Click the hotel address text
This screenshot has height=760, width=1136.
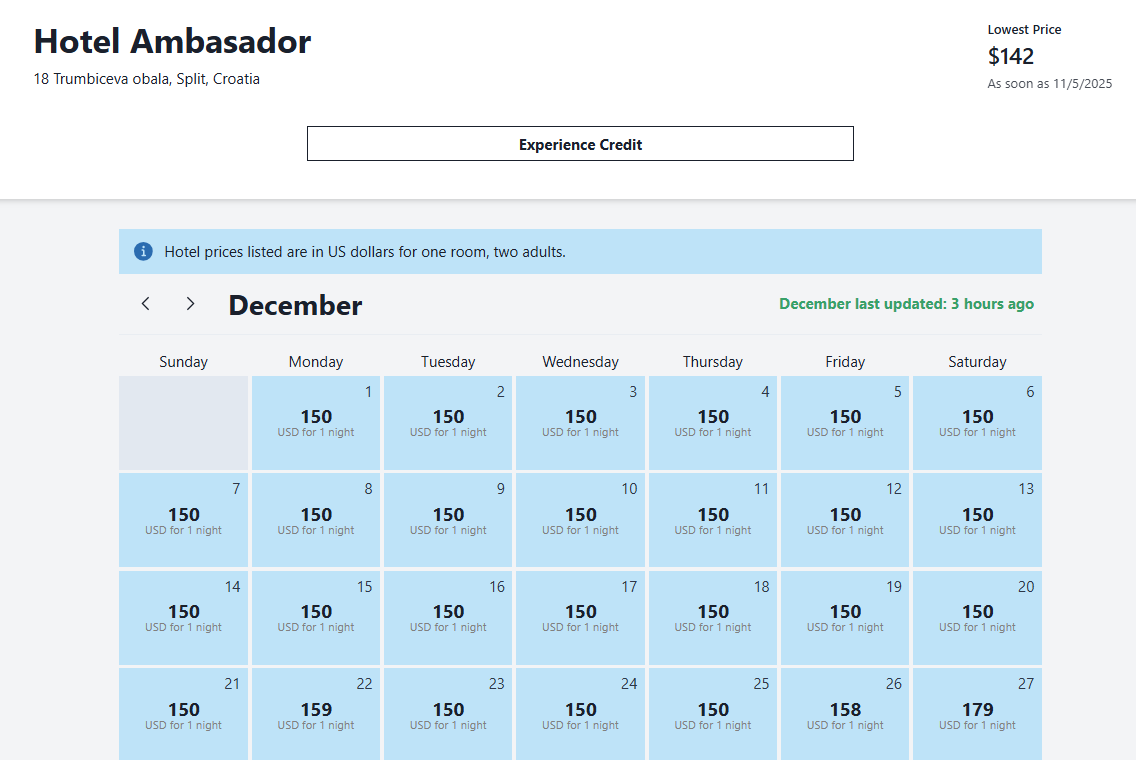146,79
